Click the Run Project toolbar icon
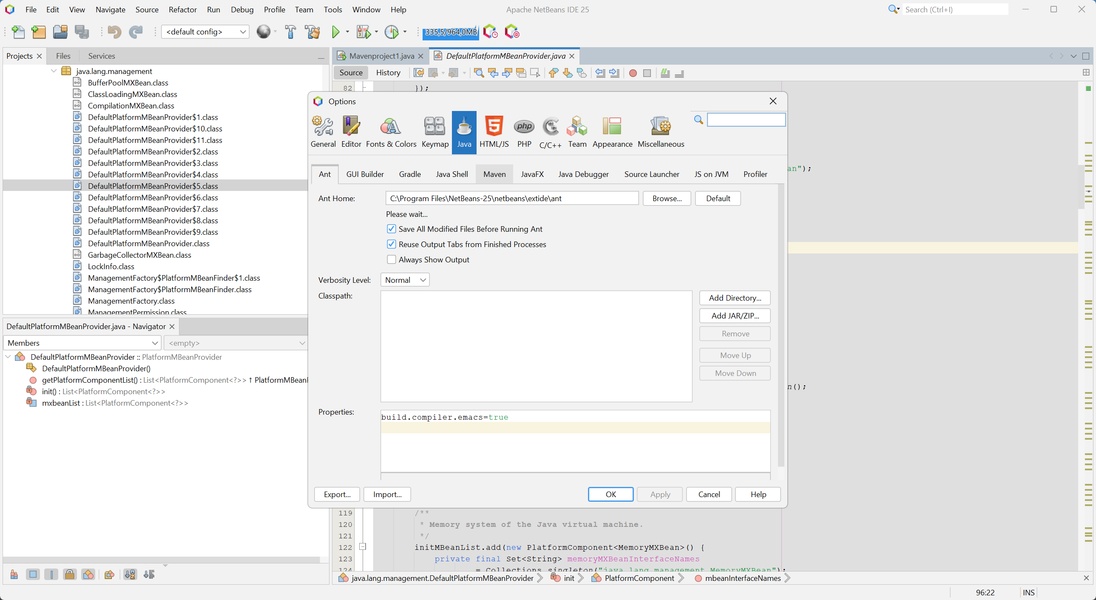This screenshot has width=1096, height=600. (335, 32)
